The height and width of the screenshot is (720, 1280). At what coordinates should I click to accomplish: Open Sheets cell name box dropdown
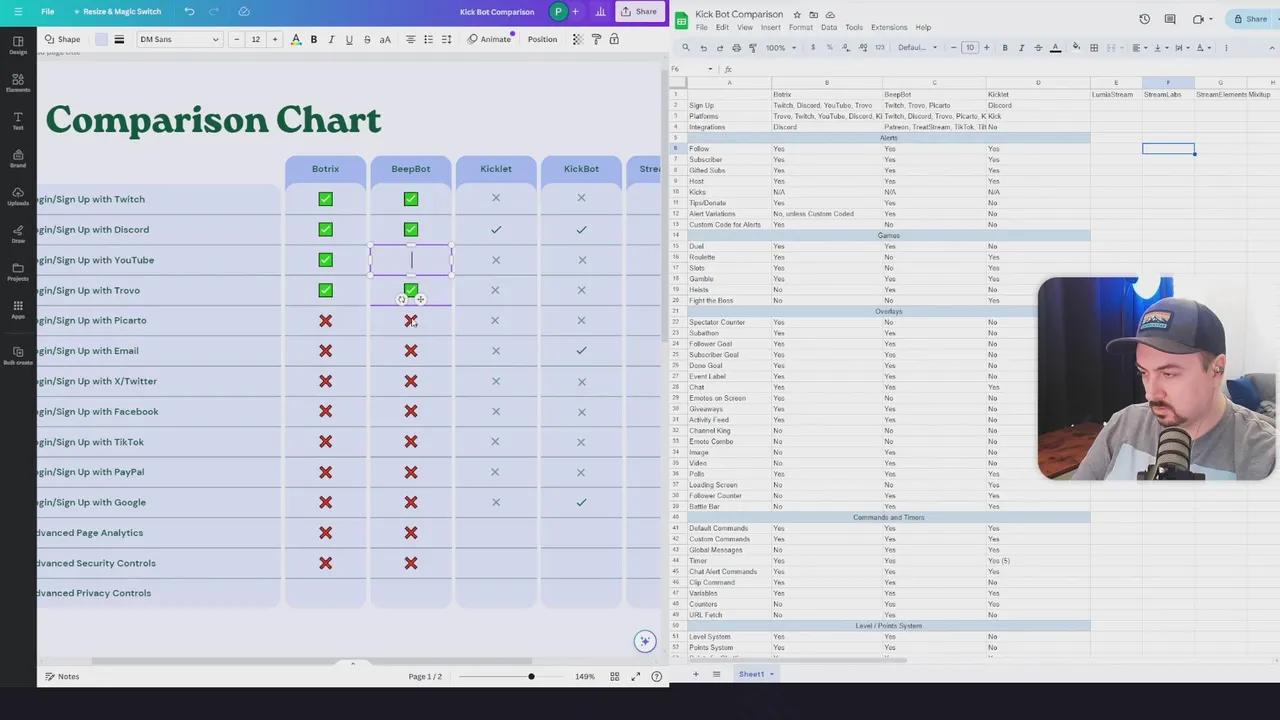[x=710, y=69]
